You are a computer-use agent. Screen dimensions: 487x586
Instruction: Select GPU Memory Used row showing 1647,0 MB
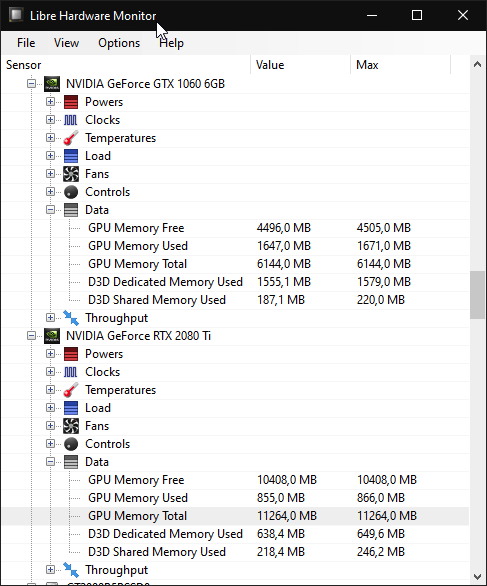(x=235, y=246)
